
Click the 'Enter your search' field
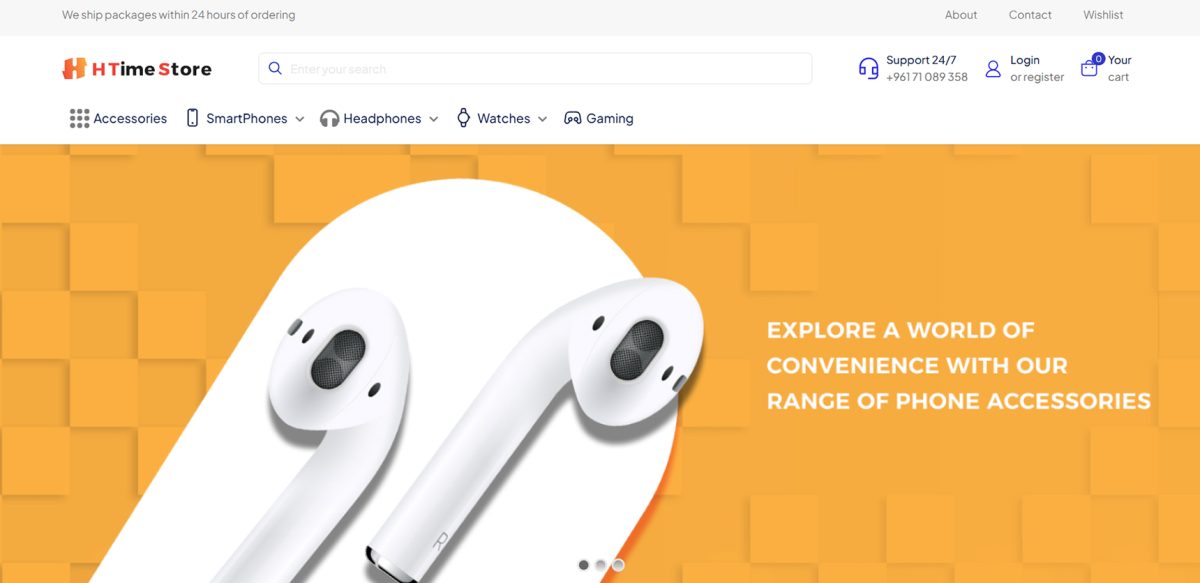[x=535, y=69]
